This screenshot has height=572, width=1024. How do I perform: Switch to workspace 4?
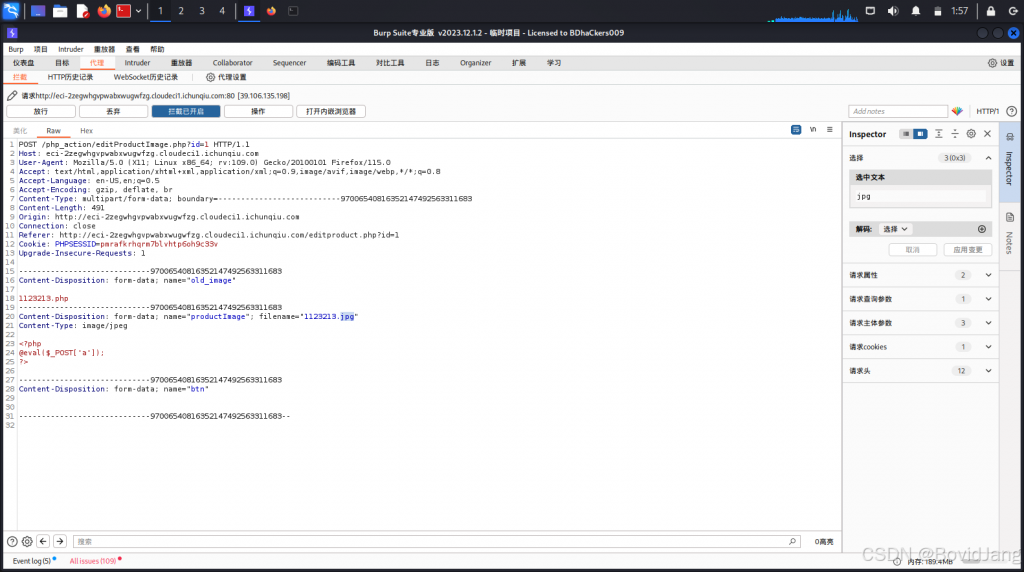222,11
